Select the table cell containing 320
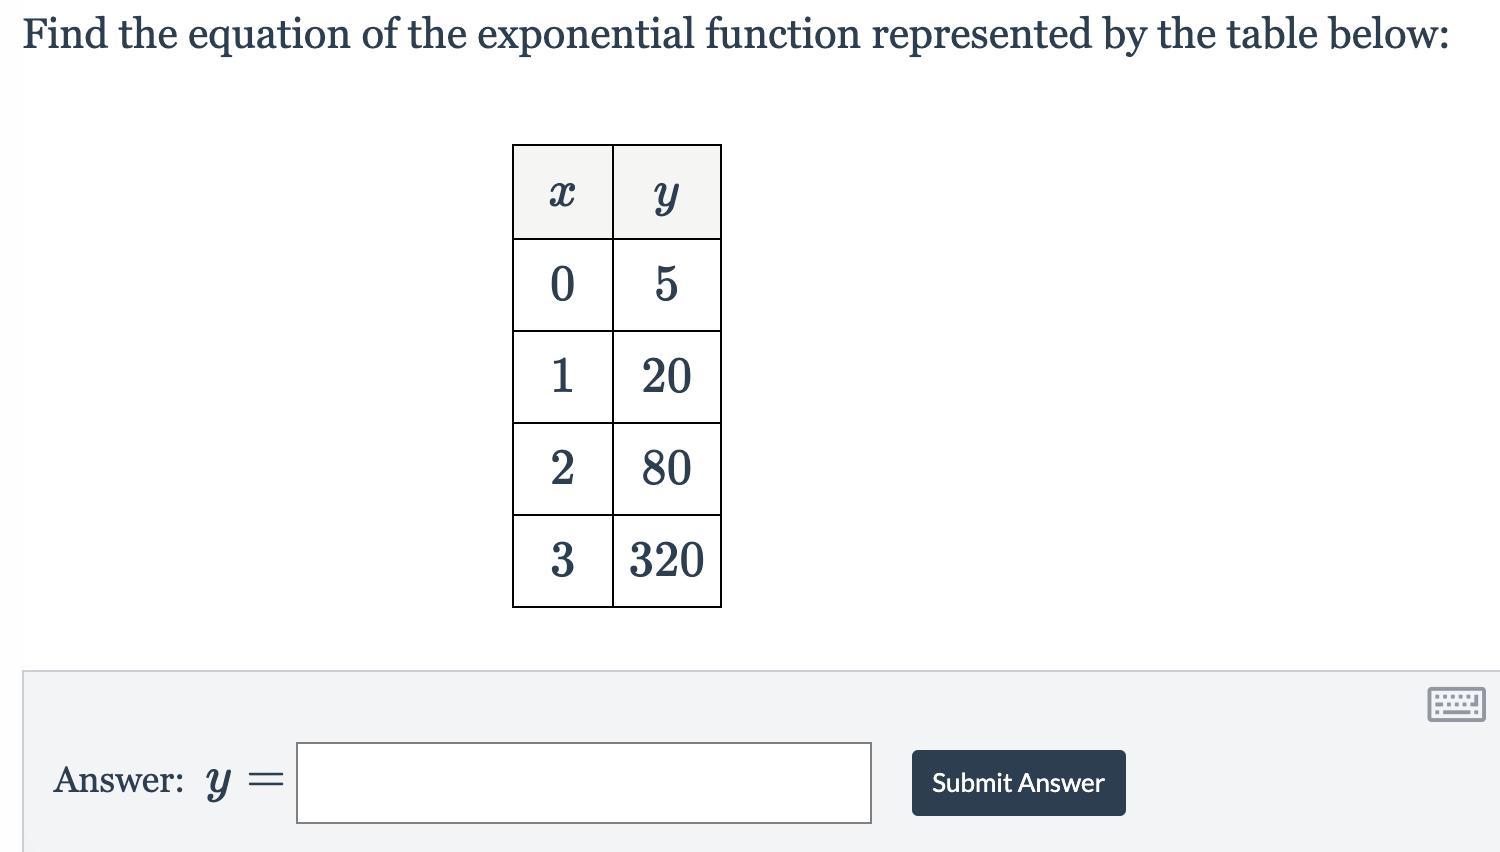 (x=667, y=561)
